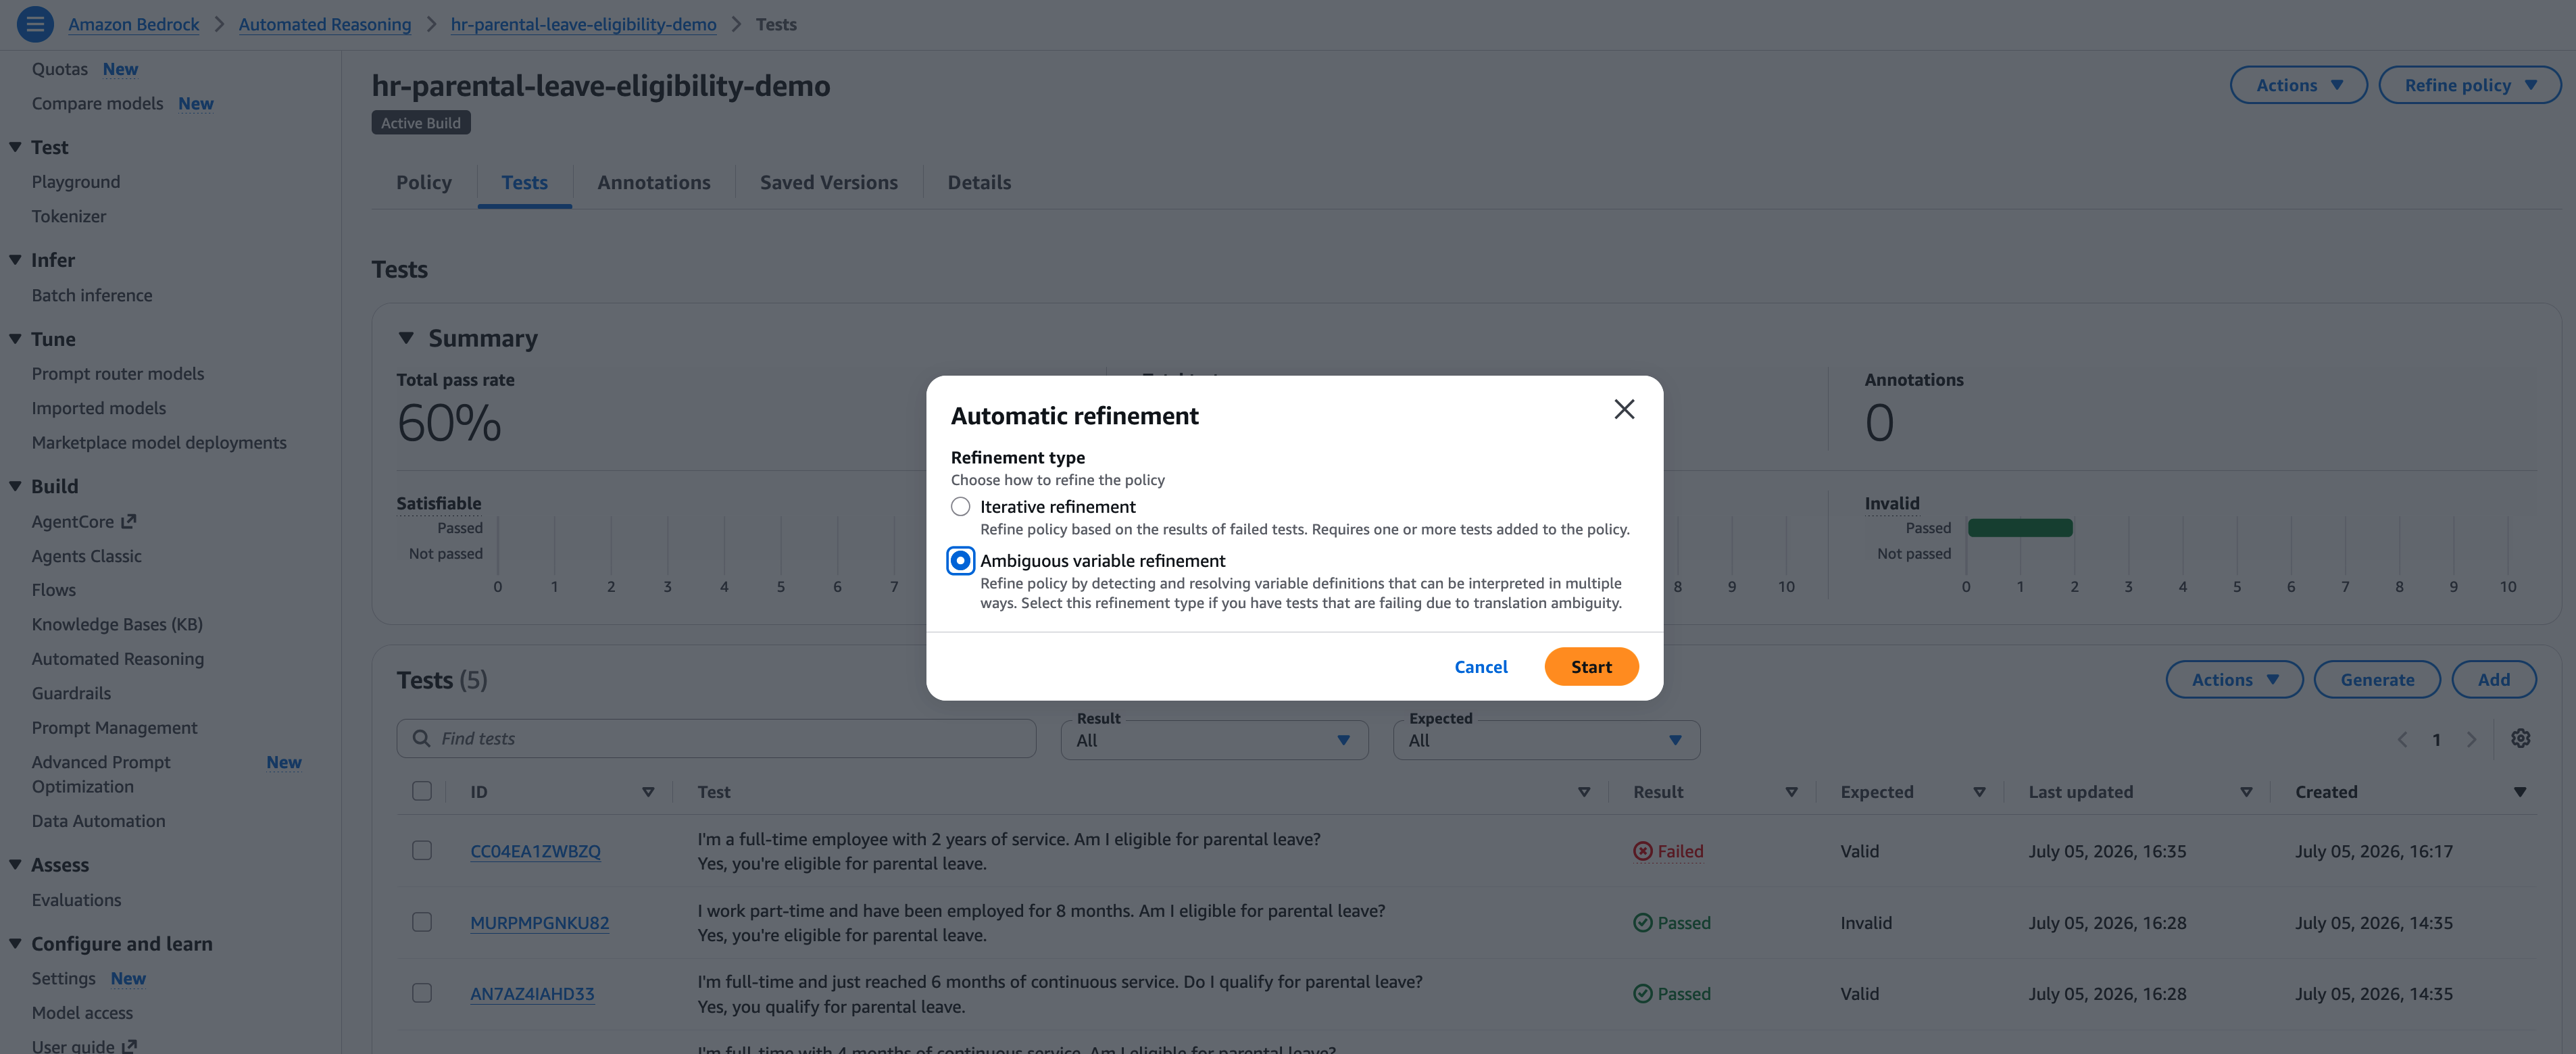Switch to the Tests tab
Image resolution: width=2576 pixels, height=1054 pixels.
tap(524, 182)
